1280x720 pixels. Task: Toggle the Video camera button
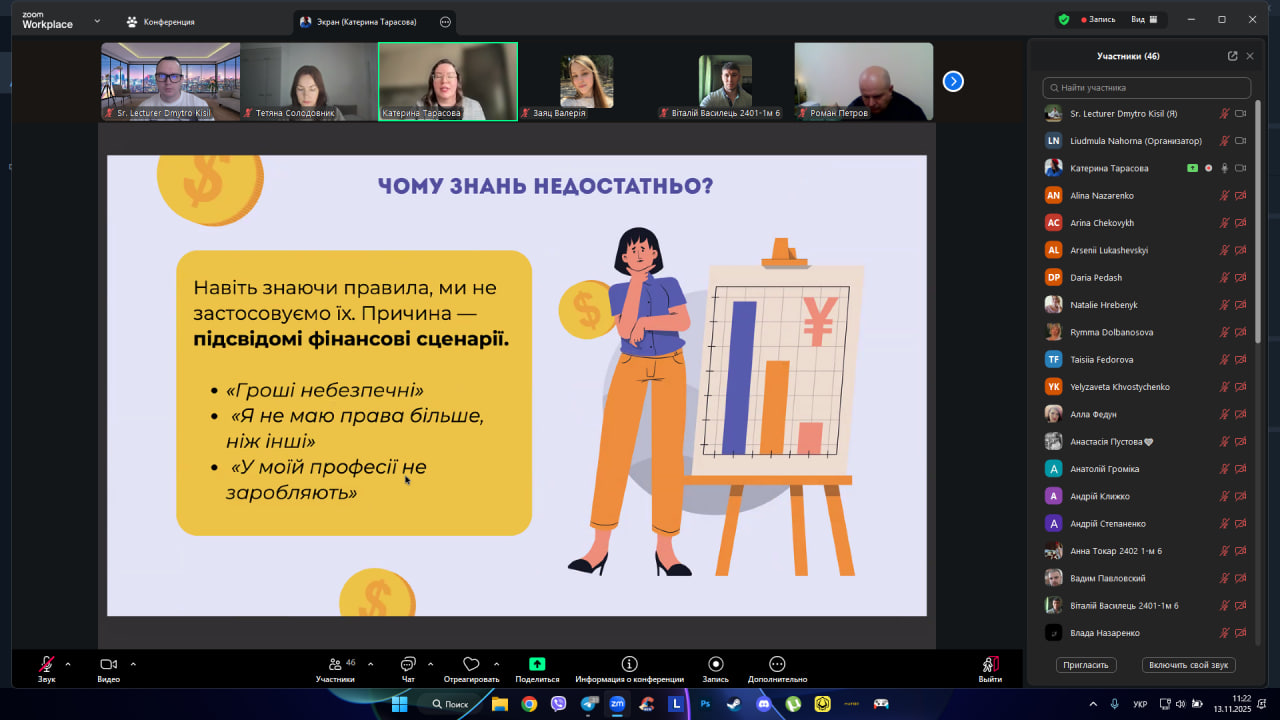(108, 665)
